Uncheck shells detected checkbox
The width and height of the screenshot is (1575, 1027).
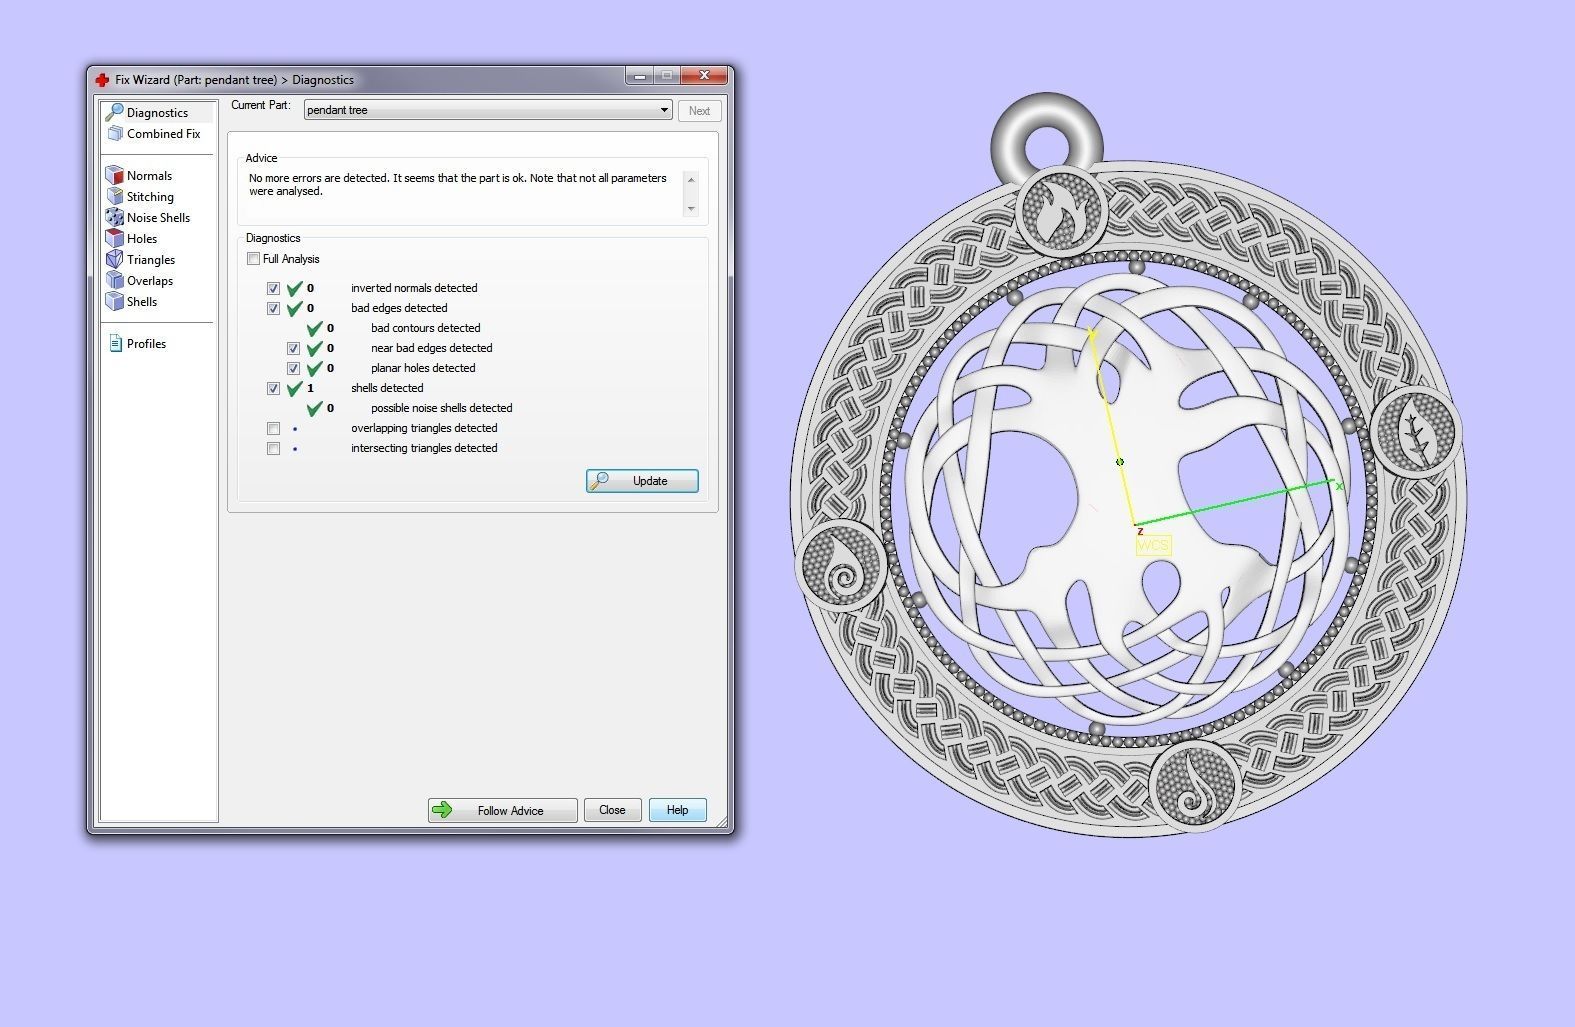point(273,388)
